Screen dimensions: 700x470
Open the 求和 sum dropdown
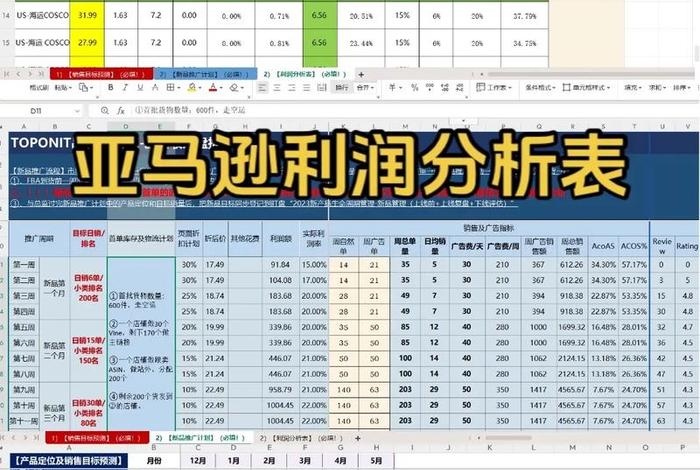coord(657,87)
